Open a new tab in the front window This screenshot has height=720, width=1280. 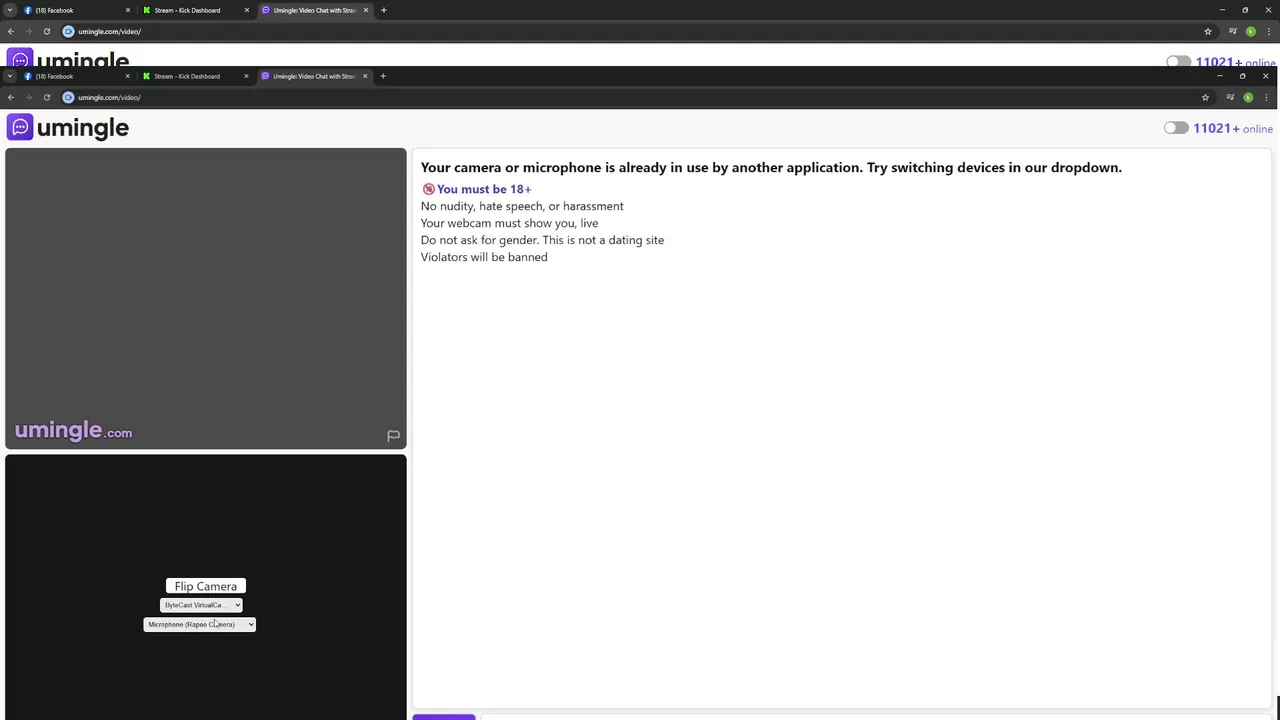382,76
